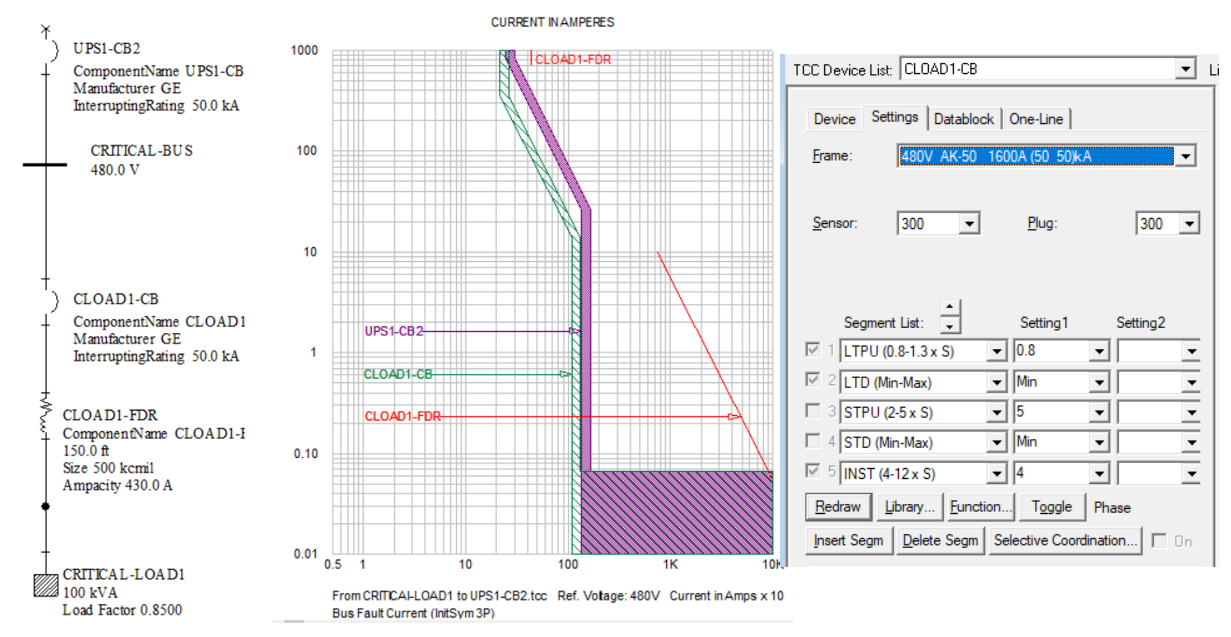Click the Segment List down arrow

pyautogui.click(x=951, y=325)
